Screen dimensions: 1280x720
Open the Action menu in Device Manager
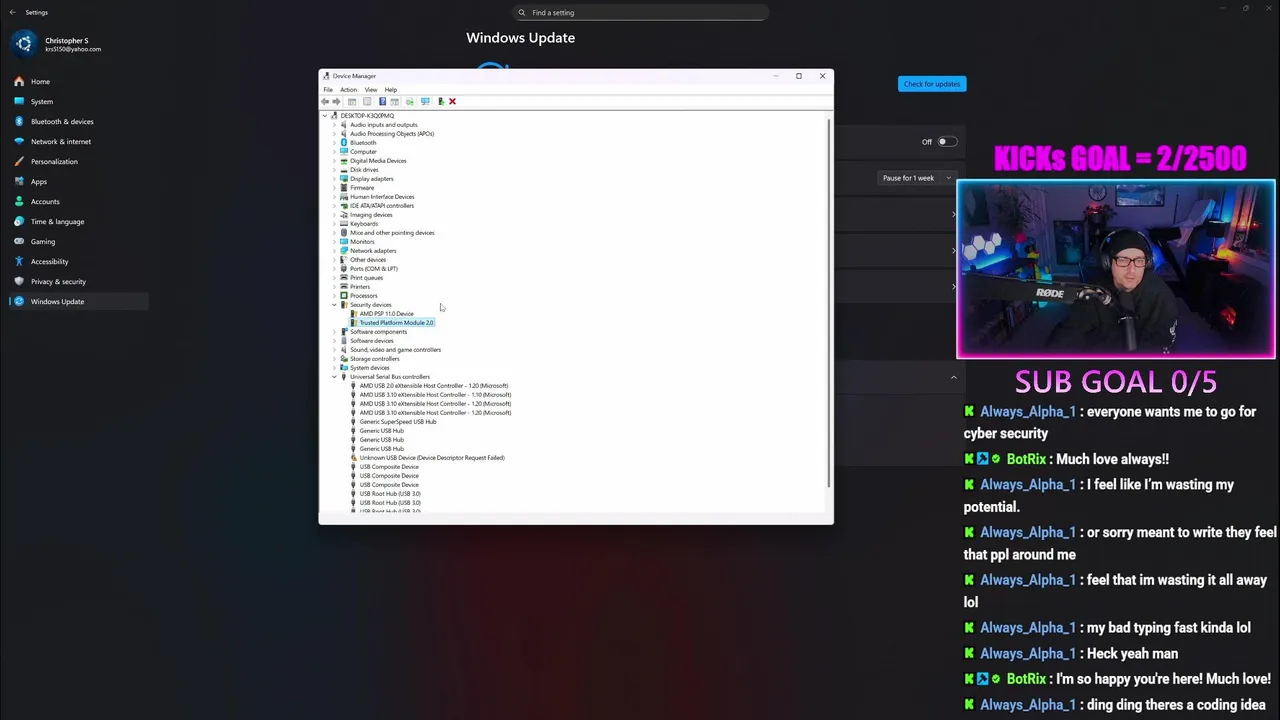click(348, 90)
